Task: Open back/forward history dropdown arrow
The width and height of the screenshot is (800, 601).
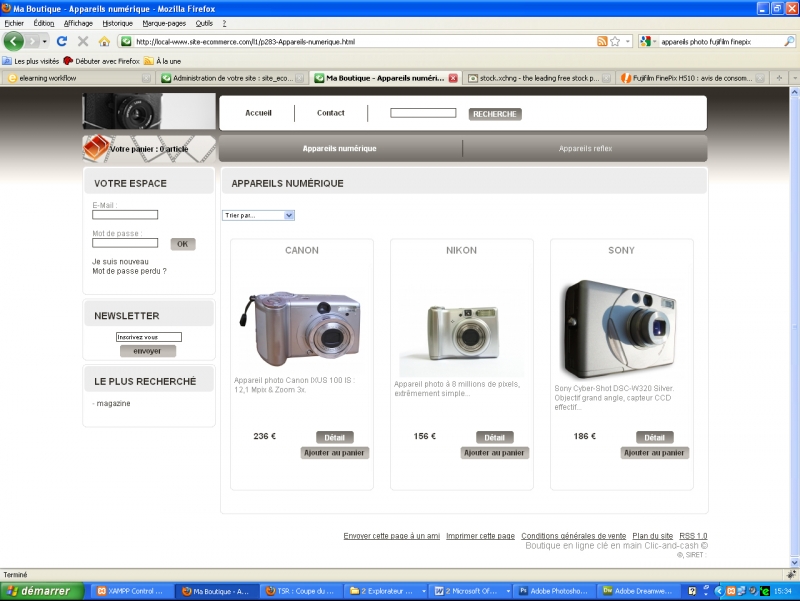Action: point(45,41)
